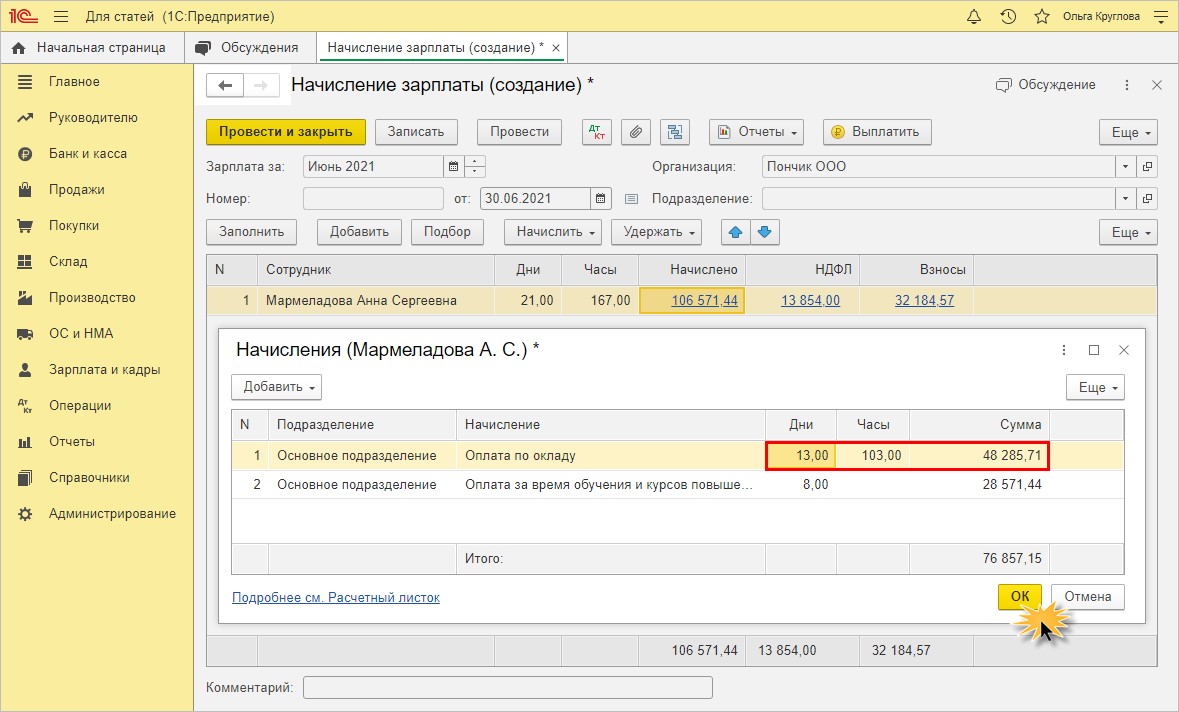Open service settings menu beside Ольга Круглова
The height and width of the screenshot is (712, 1179).
pyautogui.click(x=1161, y=16)
